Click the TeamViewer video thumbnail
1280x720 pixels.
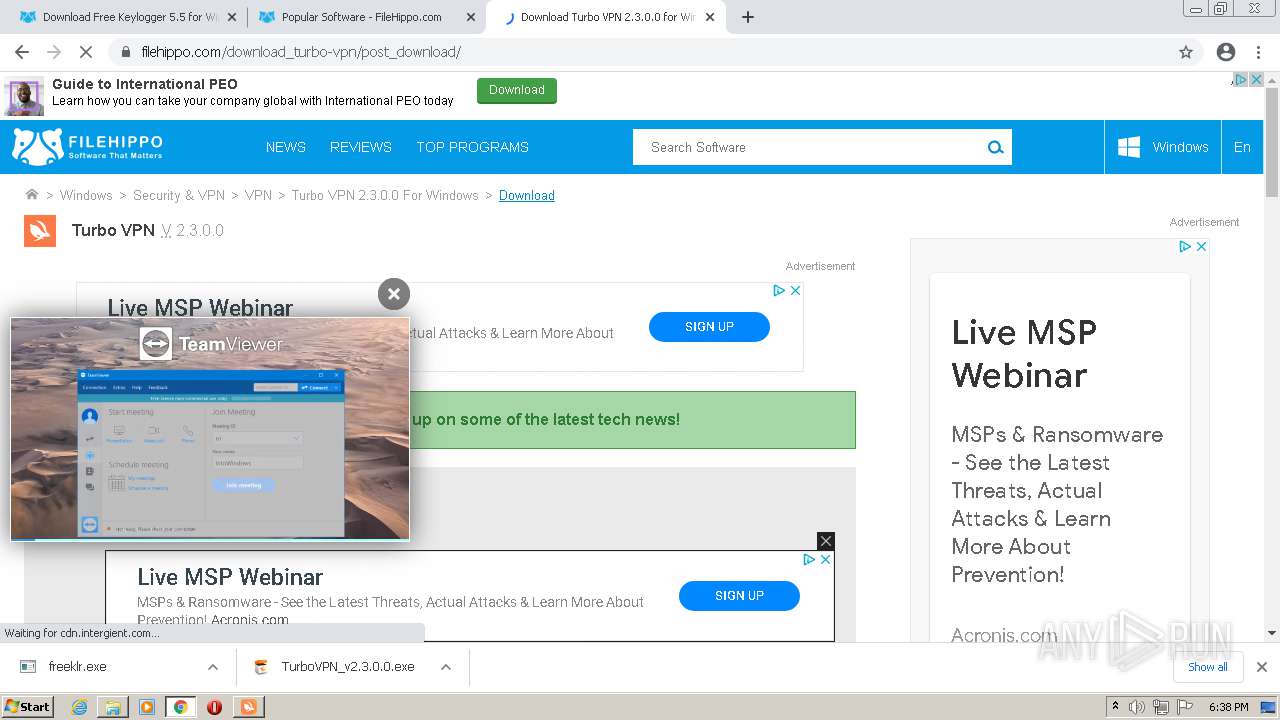coord(210,429)
